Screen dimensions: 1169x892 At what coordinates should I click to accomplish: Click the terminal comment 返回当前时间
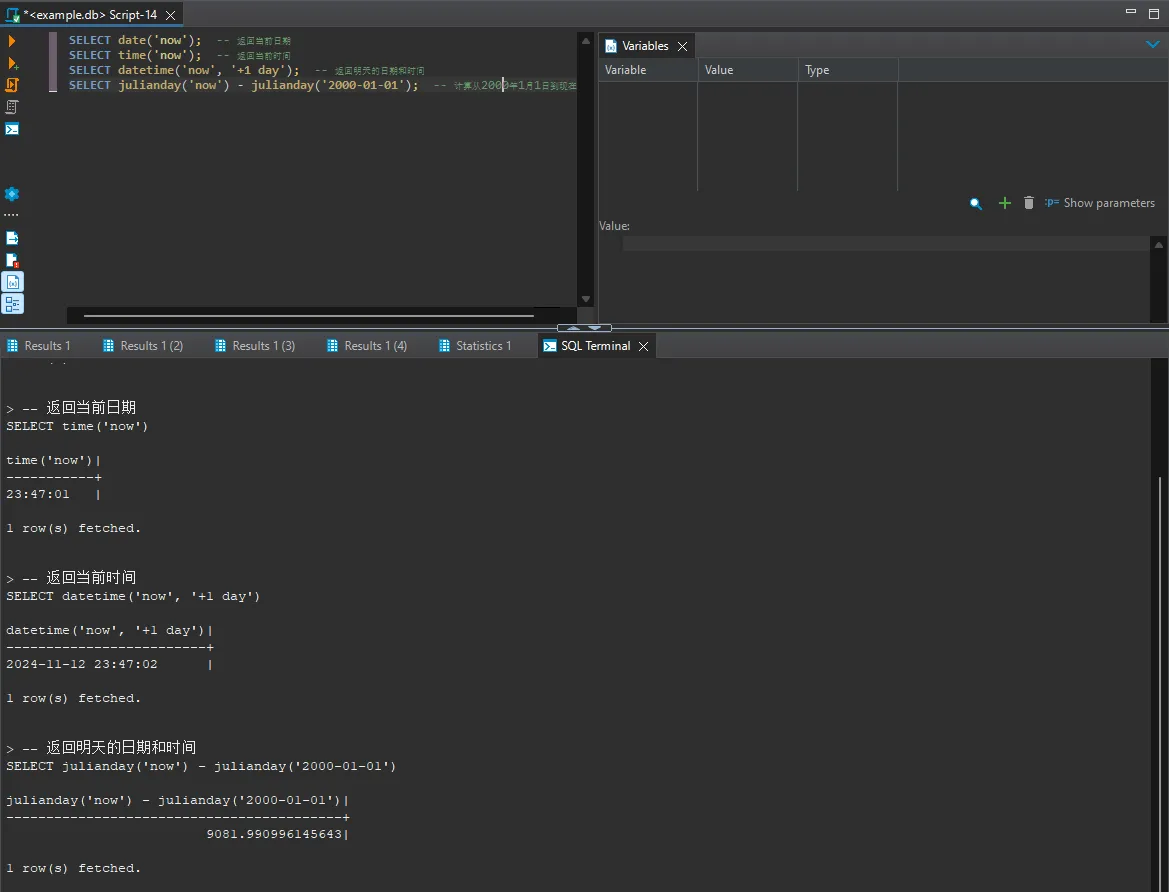click(x=91, y=577)
